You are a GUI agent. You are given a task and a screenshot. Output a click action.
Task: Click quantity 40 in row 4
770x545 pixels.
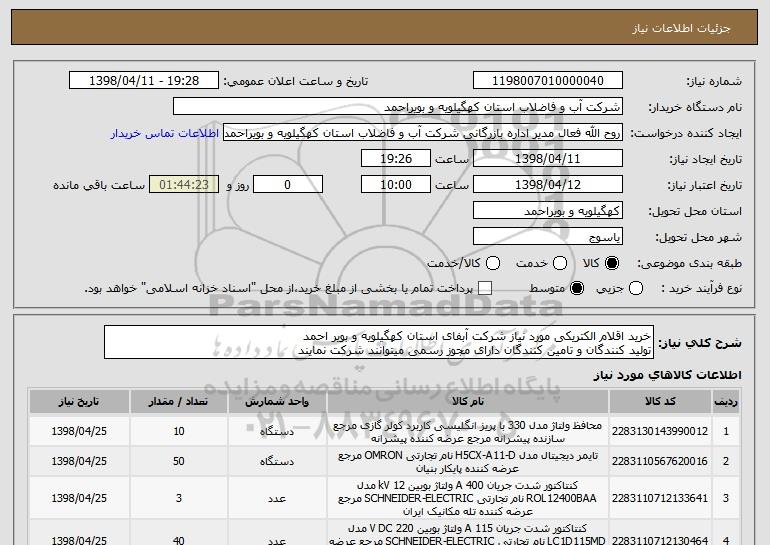[x=179, y=540]
